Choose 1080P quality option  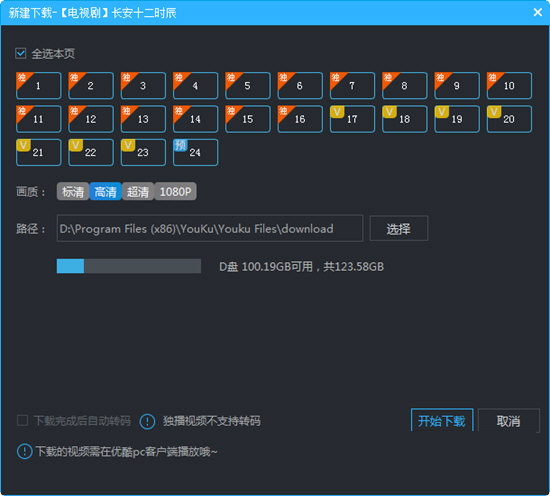[175, 192]
